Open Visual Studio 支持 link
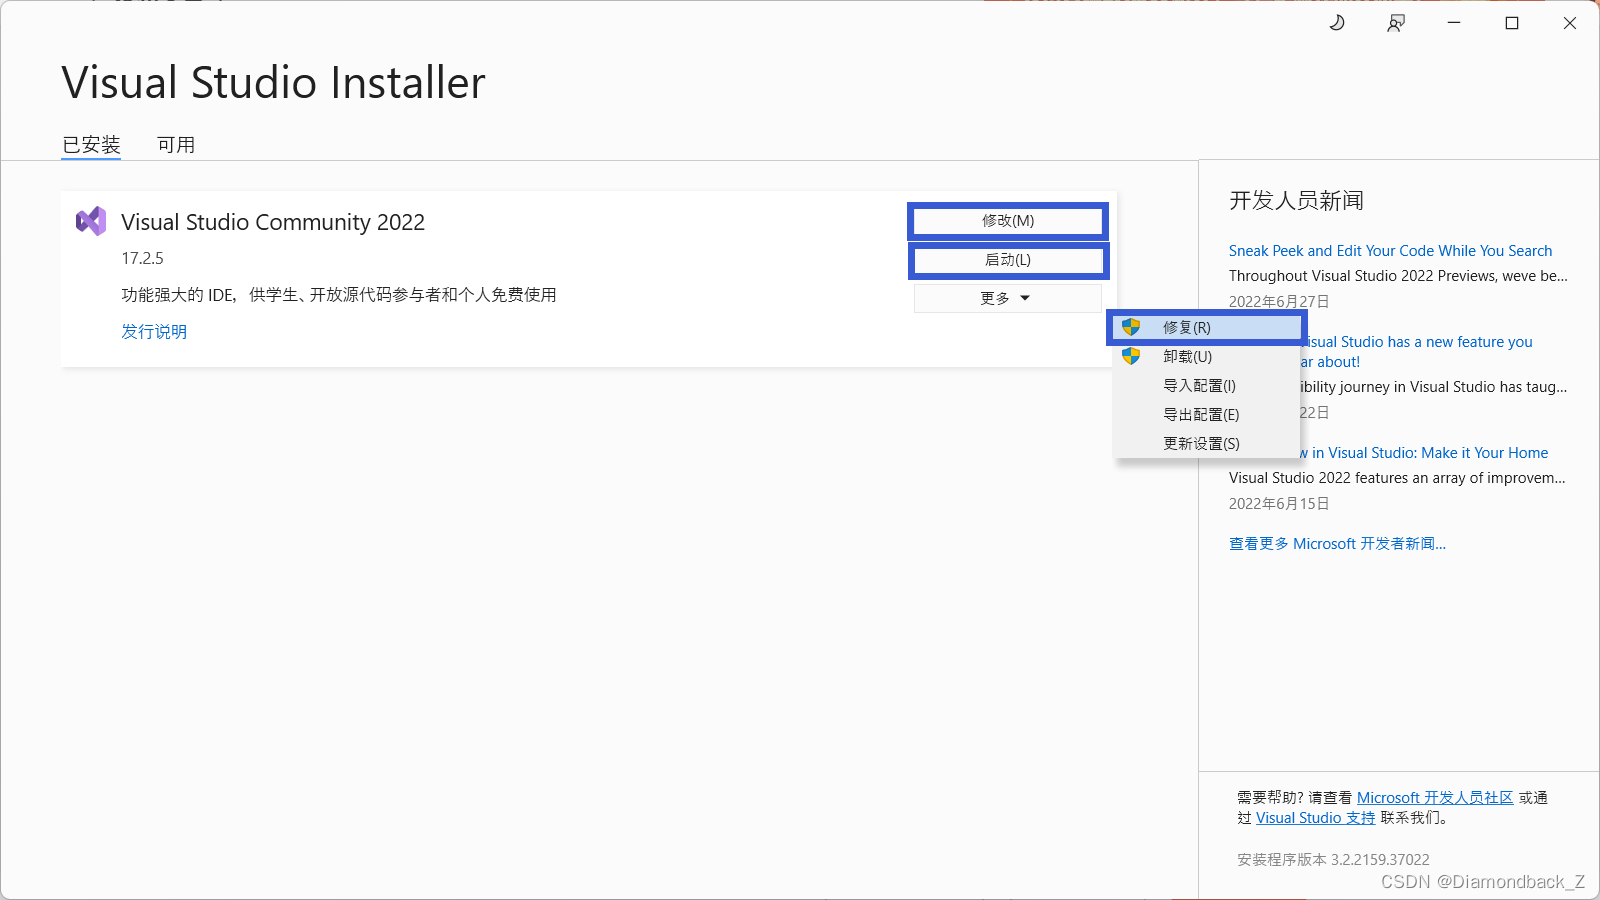The width and height of the screenshot is (1600, 900). [x=1315, y=818]
